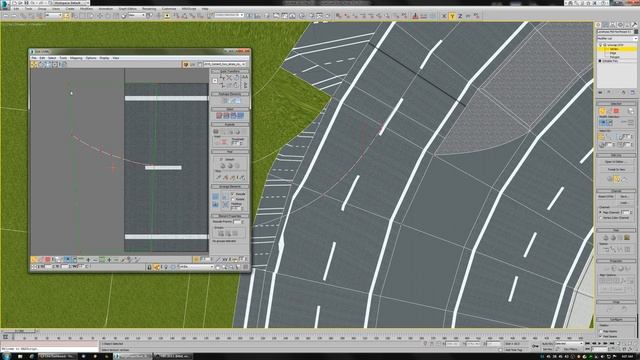The width and height of the screenshot is (640, 360).
Task: Toggle the Detach checkbox in Peel rollout
Action: pos(221,160)
